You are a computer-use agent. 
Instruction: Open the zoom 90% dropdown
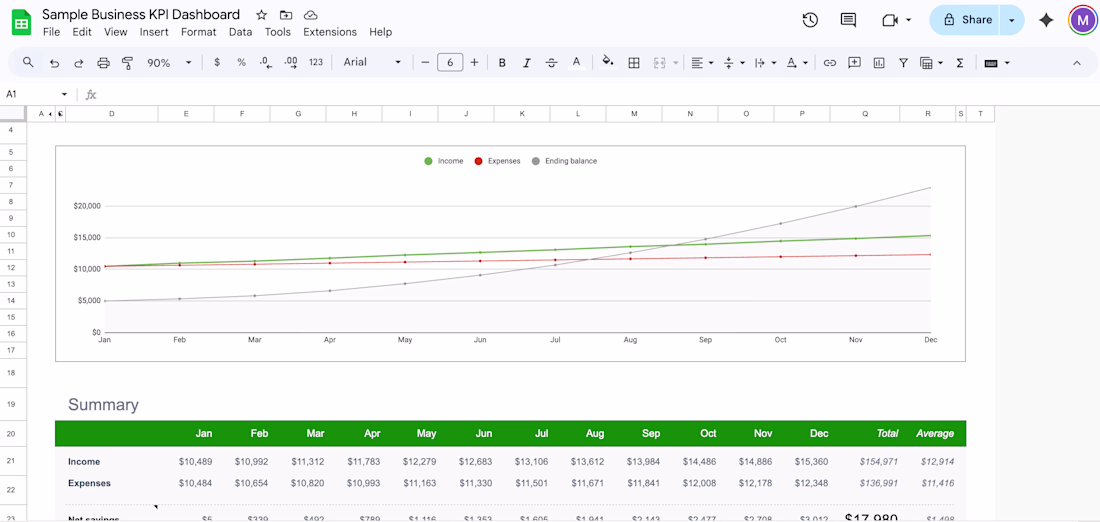[169, 62]
